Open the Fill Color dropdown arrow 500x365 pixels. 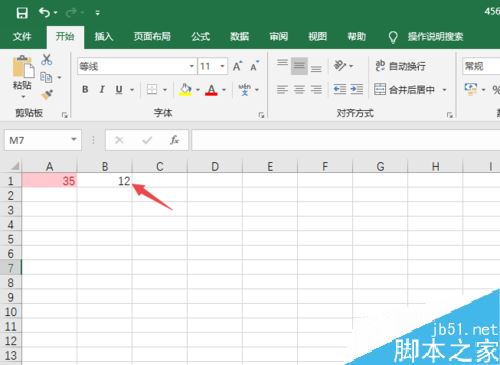tap(198, 90)
